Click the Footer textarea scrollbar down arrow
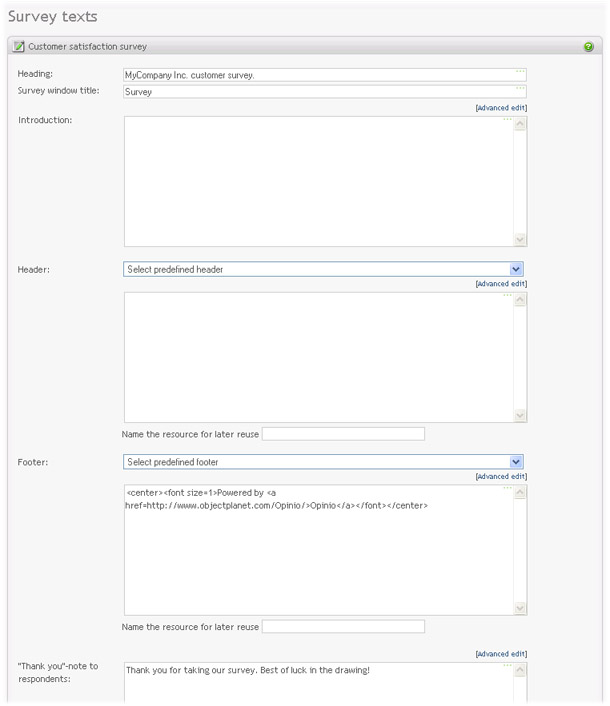 (520, 608)
